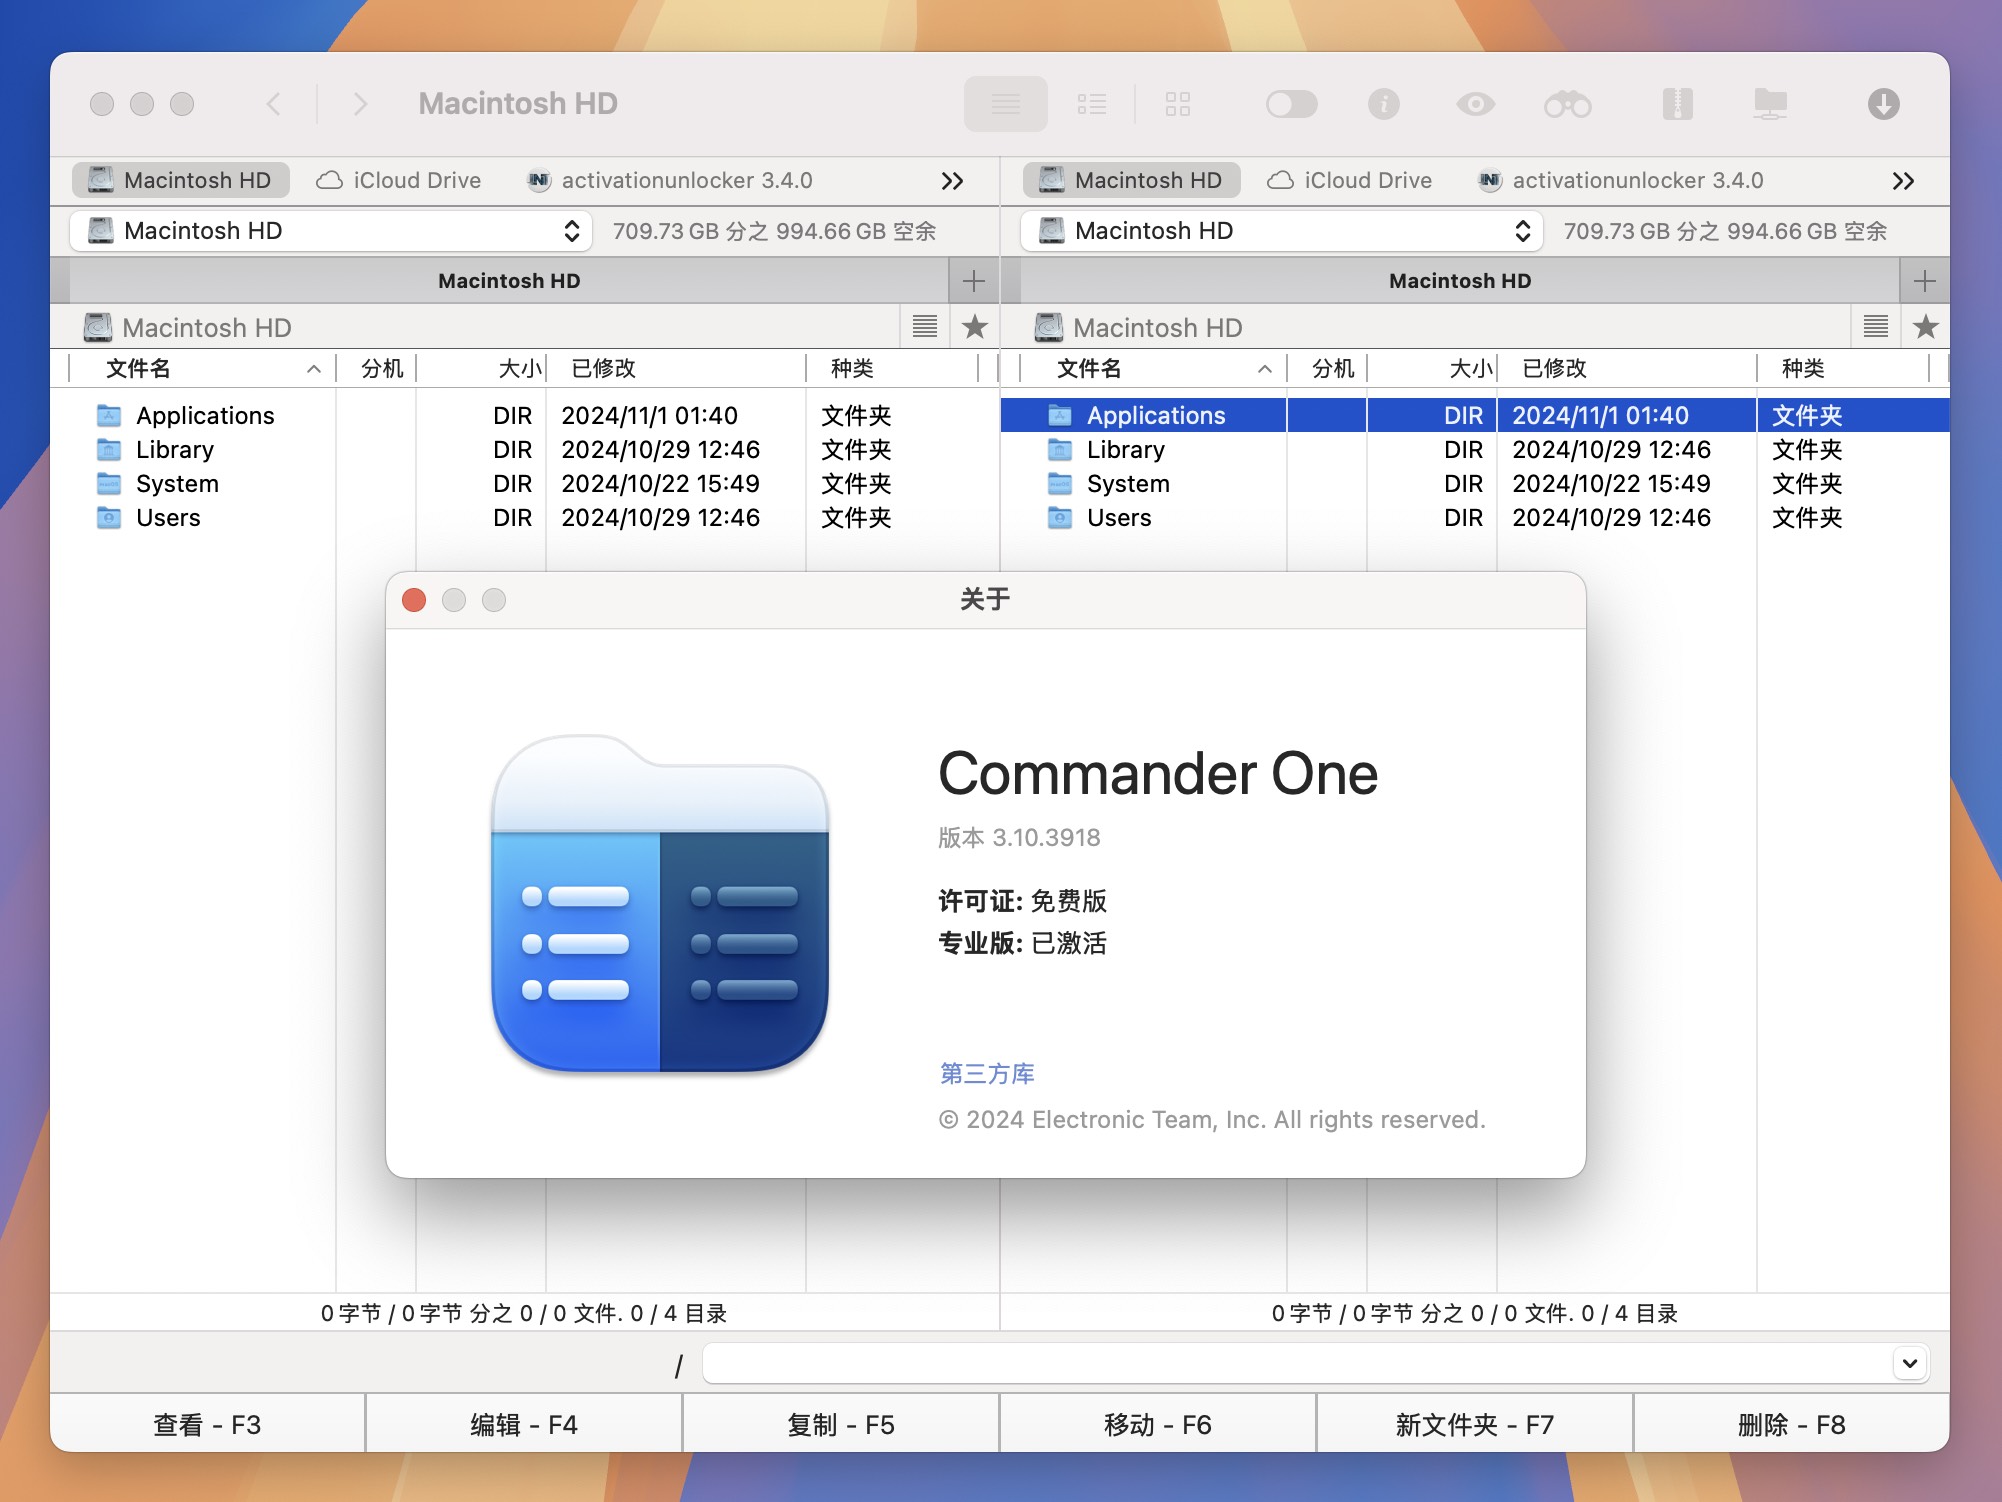Switch to thumbnail grid view icon
The width and height of the screenshot is (2002, 1502).
click(x=1178, y=104)
